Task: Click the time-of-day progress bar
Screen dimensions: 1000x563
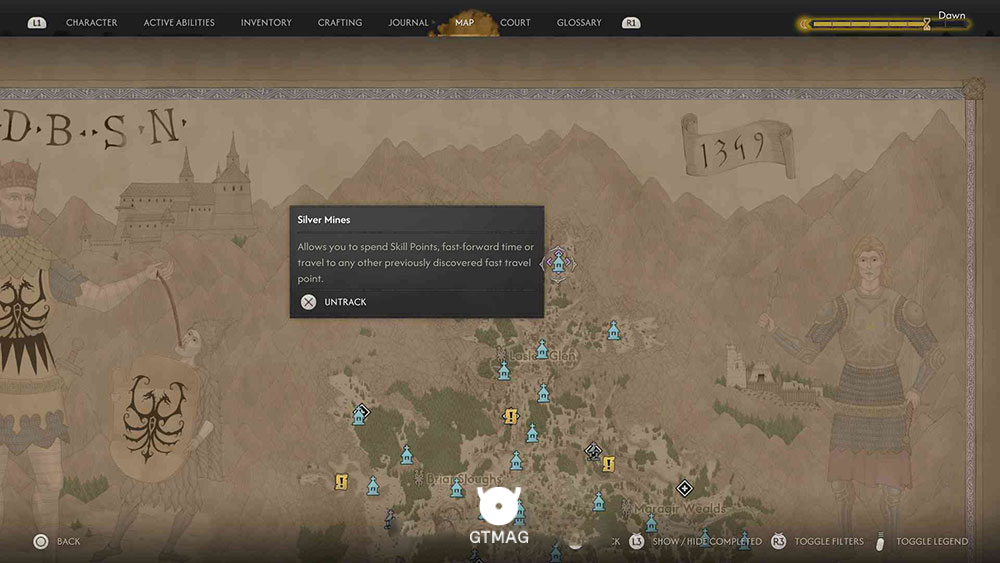Action: coord(883,24)
